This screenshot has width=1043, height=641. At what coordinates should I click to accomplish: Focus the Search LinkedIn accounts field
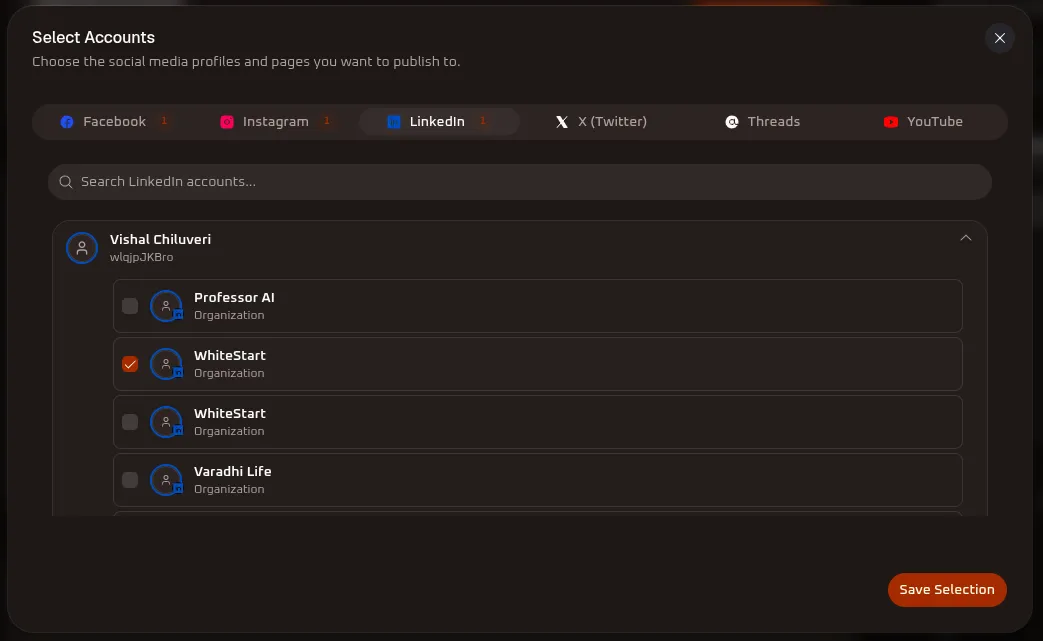[520, 182]
